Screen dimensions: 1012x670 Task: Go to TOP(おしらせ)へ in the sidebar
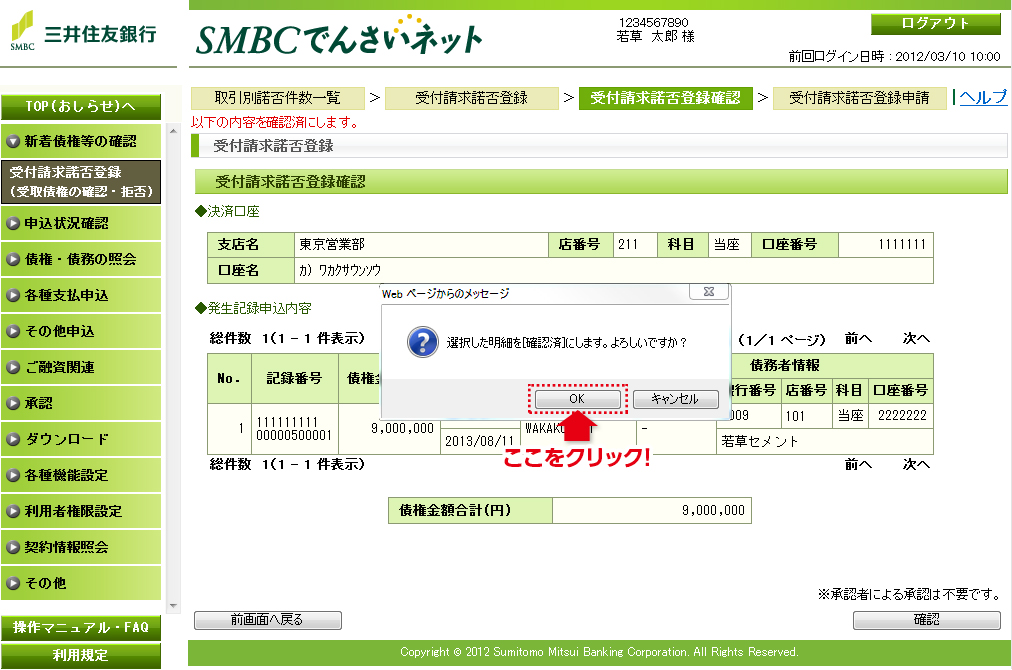(x=81, y=107)
